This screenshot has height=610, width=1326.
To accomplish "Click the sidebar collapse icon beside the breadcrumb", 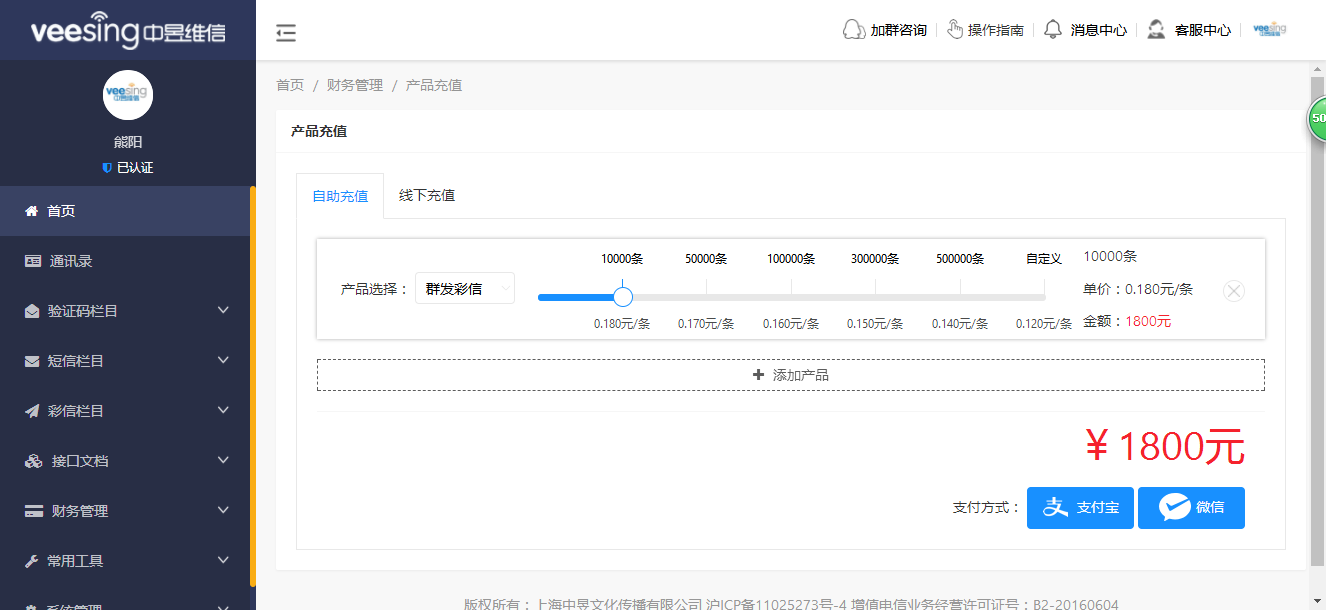I will click(x=286, y=33).
